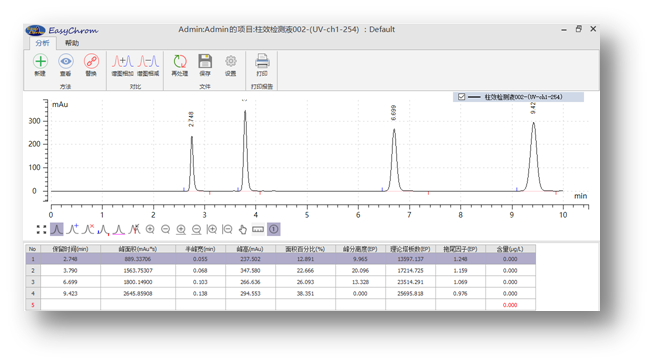655x364 pixels.
Task: Click the green plus new method icon
Action: click(41, 61)
